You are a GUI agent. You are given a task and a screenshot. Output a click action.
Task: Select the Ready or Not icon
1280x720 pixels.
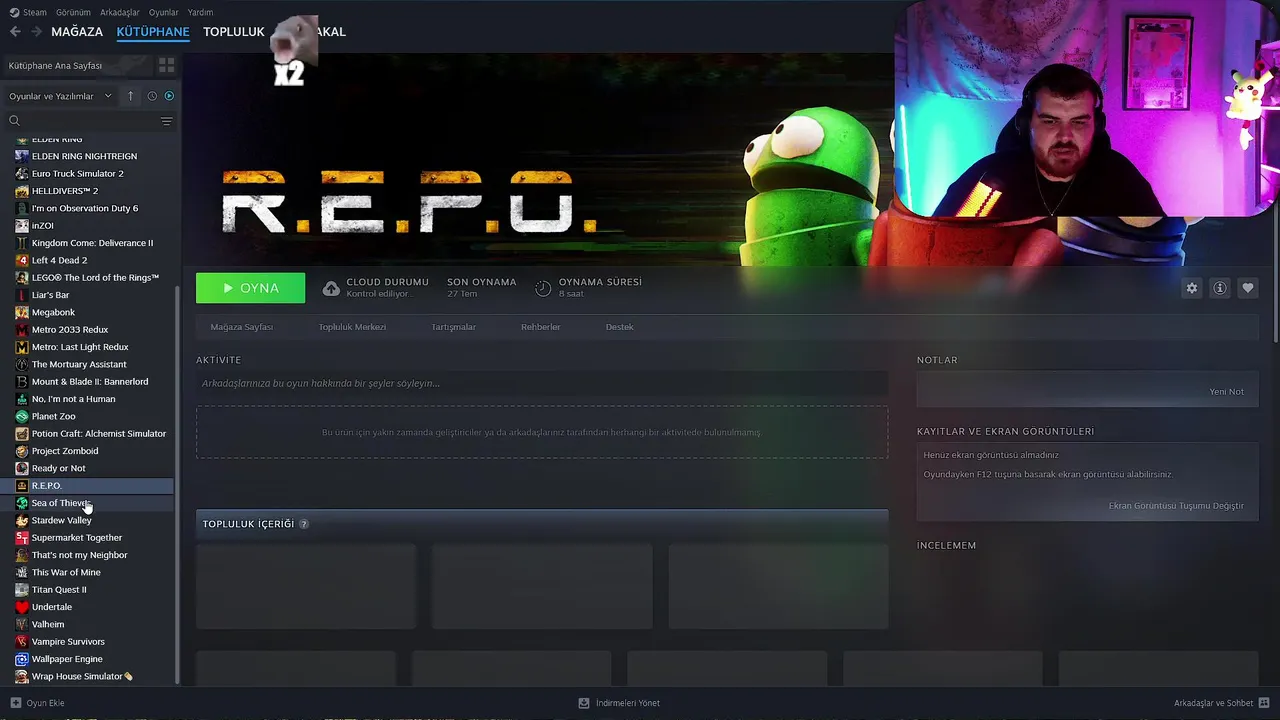[22, 468]
